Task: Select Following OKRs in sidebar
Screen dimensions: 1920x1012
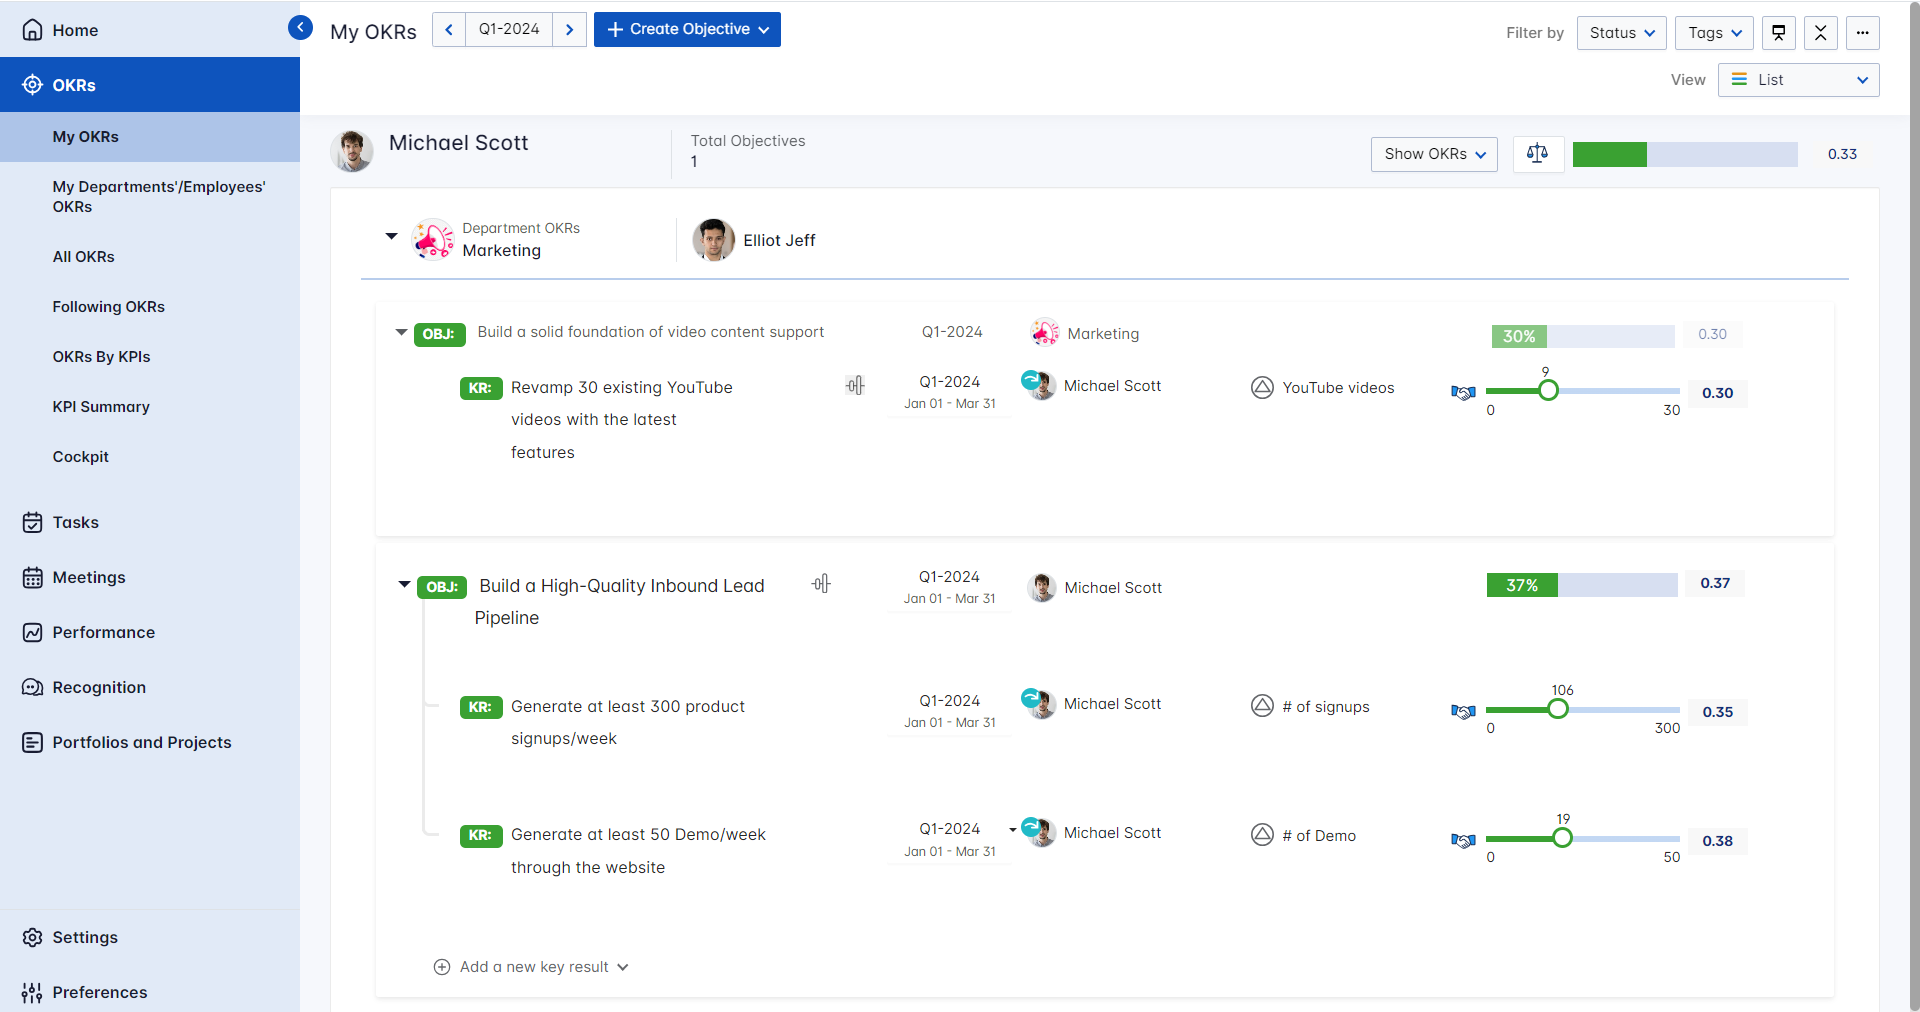Action: (150, 307)
